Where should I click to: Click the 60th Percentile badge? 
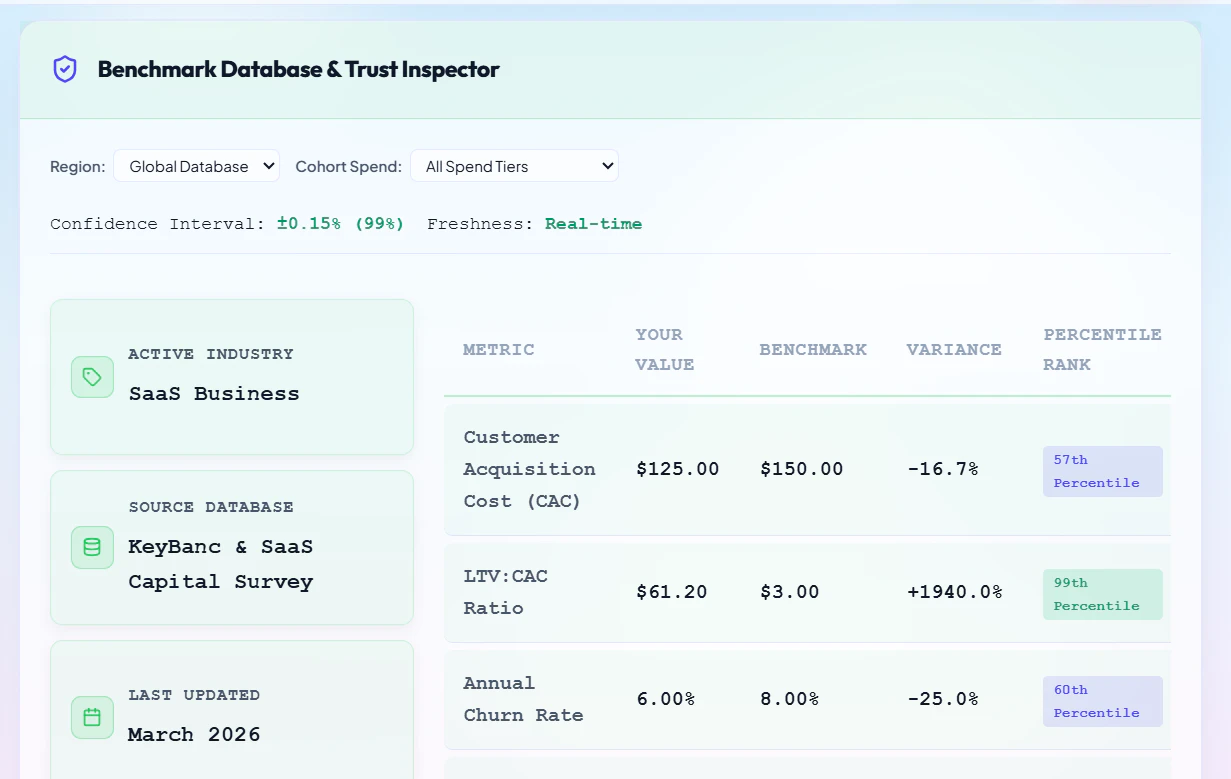coord(1102,701)
